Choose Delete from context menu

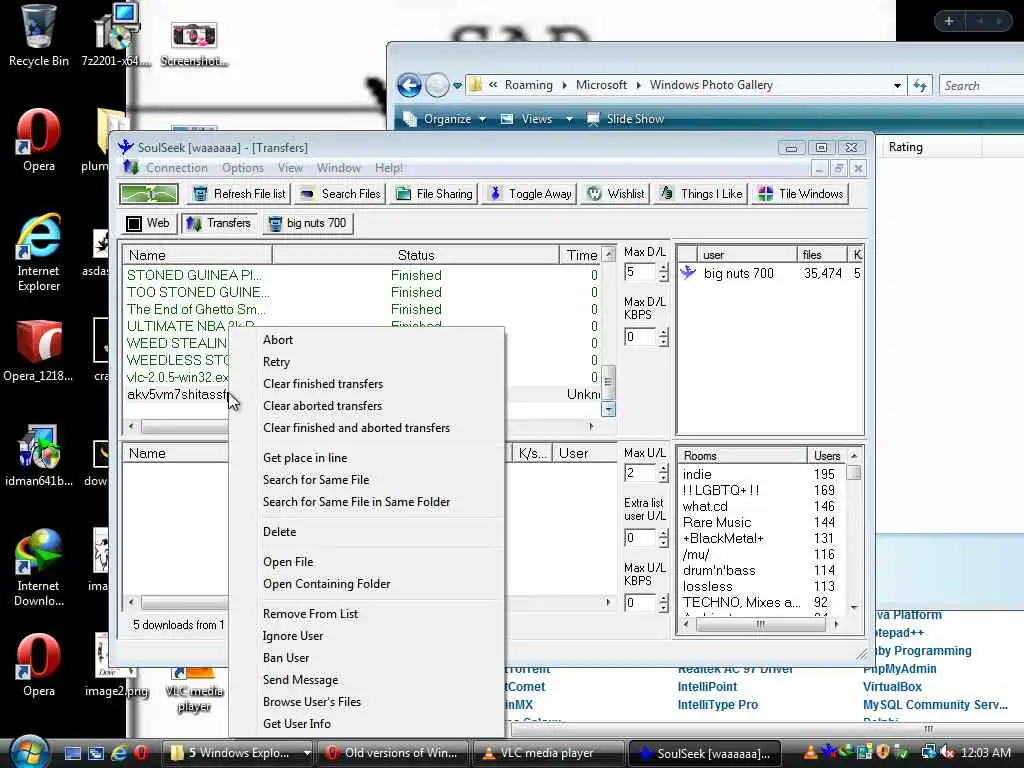[367, 532]
